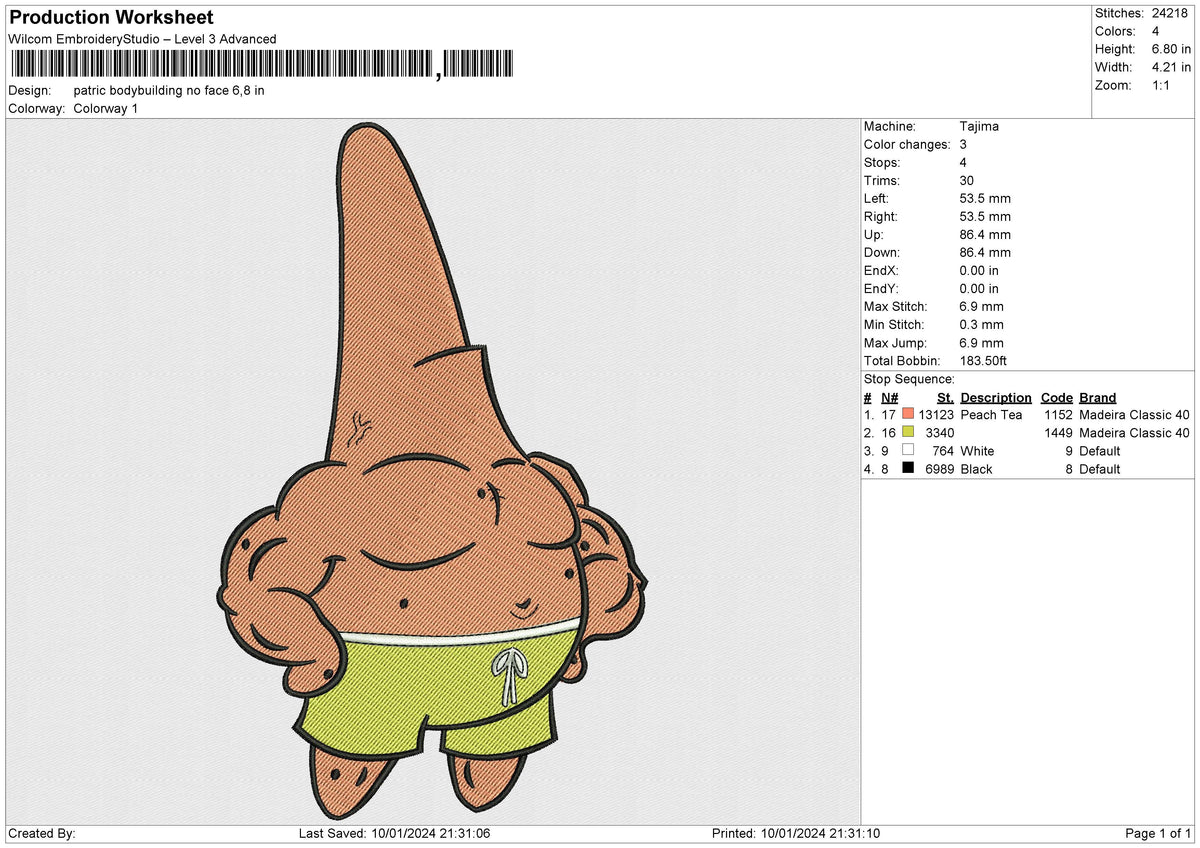The width and height of the screenshot is (1200, 848).
Task: Click the 'Last Saved: 10/01/2024 21:31:06' footer text
Action: [395, 834]
